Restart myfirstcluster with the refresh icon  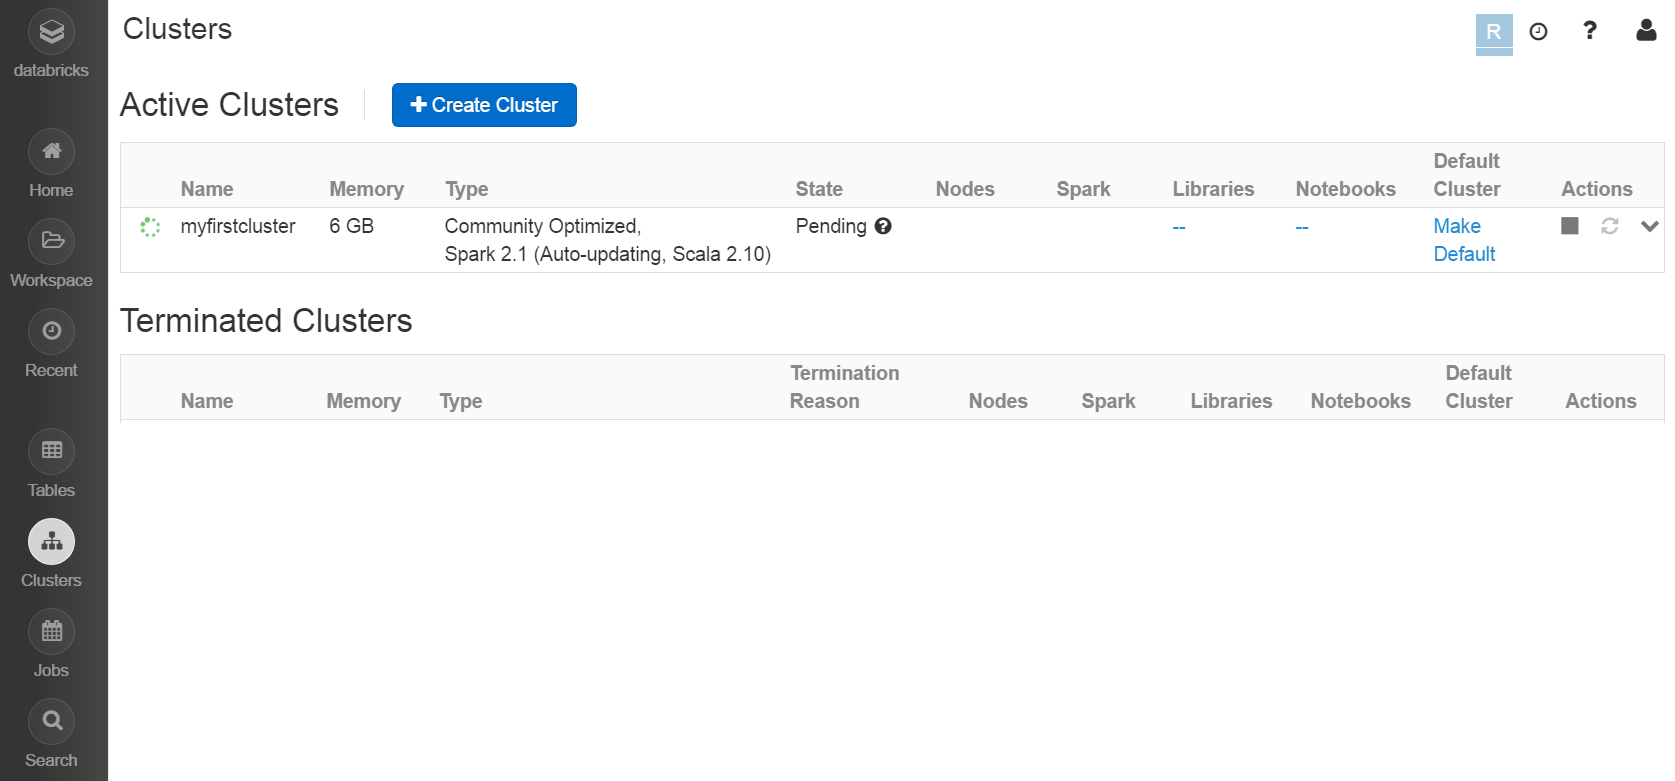pos(1610,226)
